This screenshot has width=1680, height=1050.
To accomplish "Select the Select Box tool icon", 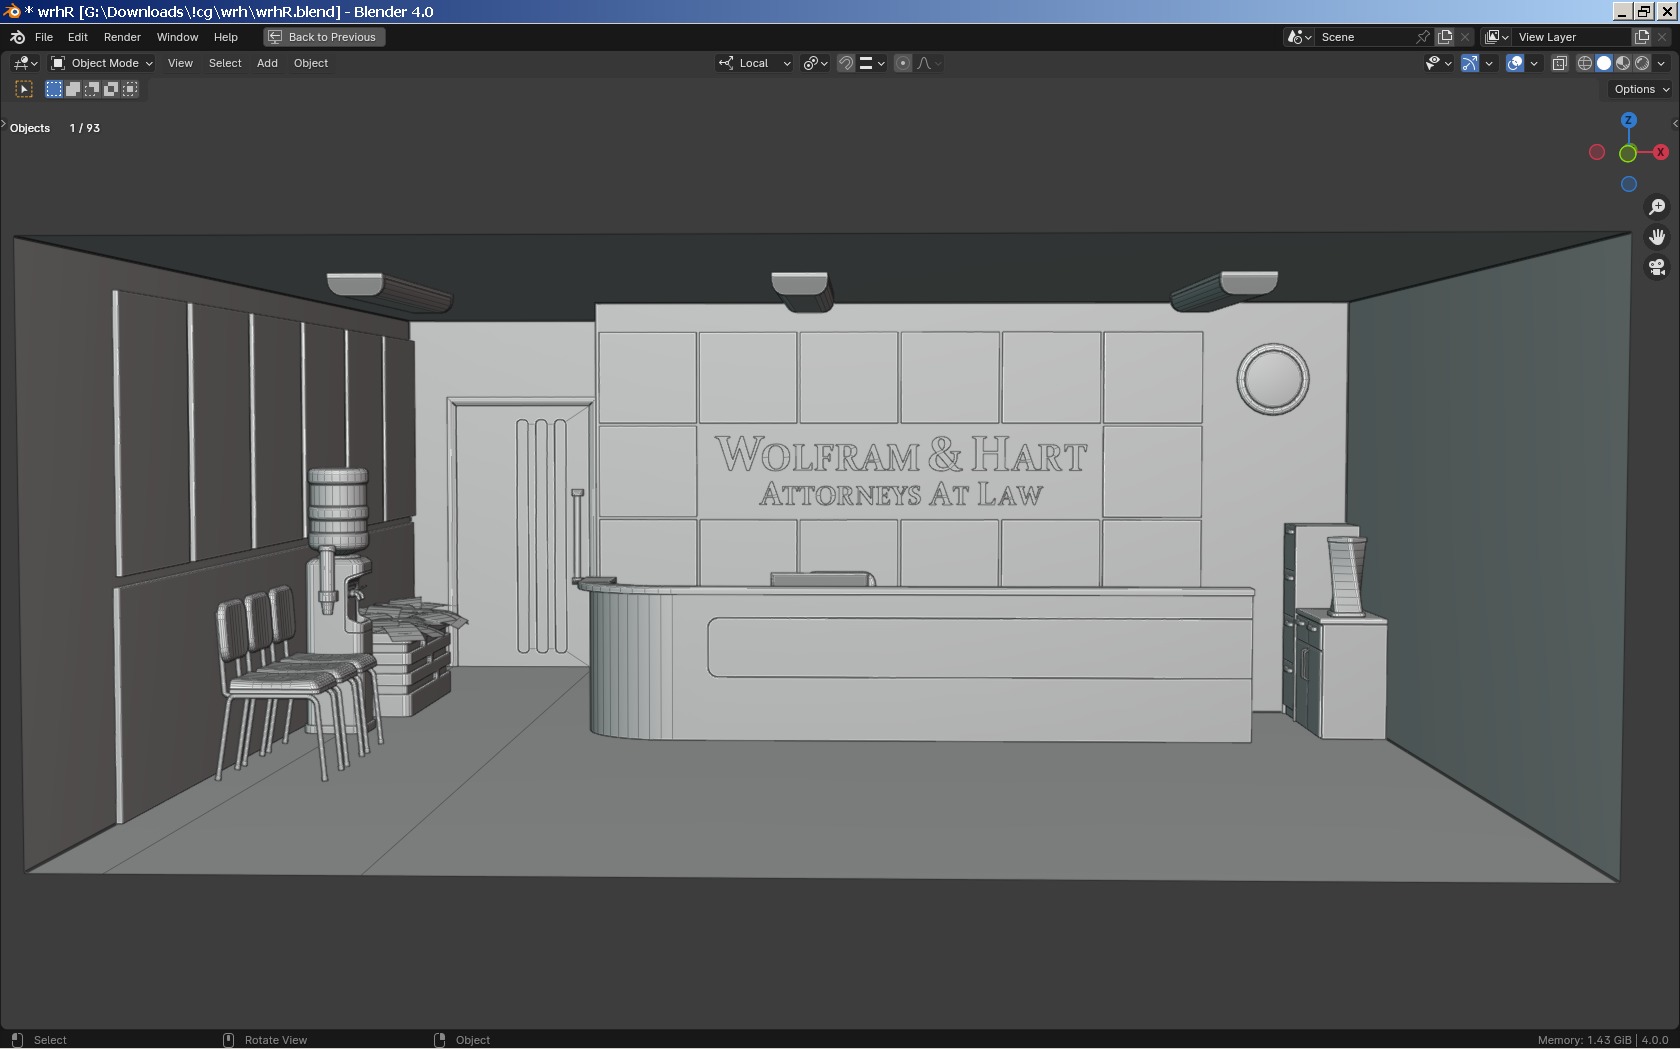I will click(24, 89).
